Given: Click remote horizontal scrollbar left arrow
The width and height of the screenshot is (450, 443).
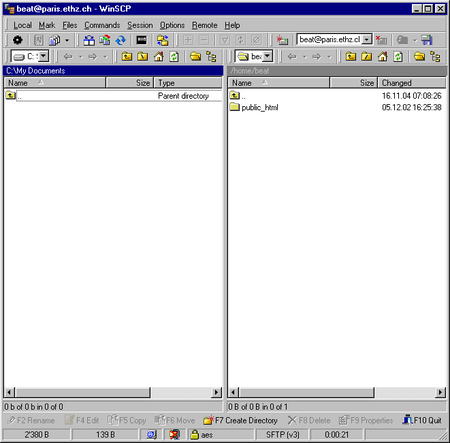Looking at the screenshot, I should tap(234, 392).
